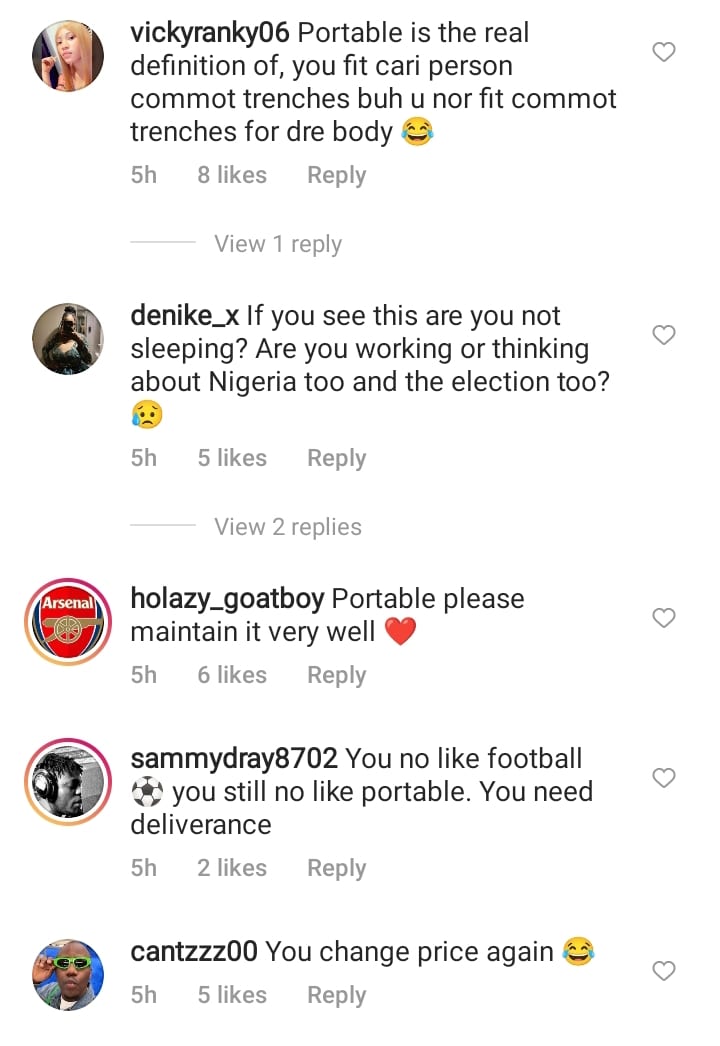Tap the heart on denike_x's comment
This screenshot has height=1046, width=720.
pos(664,335)
